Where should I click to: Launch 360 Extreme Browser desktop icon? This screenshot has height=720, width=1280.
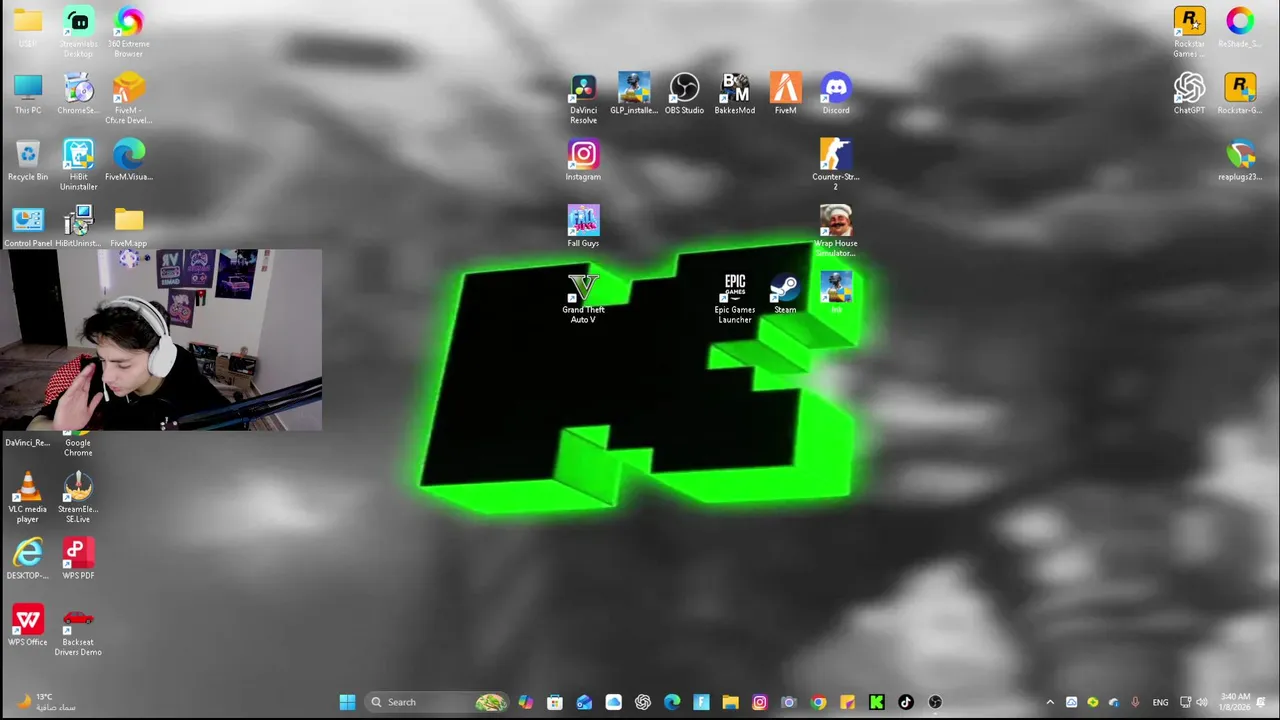tap(129, 32)
